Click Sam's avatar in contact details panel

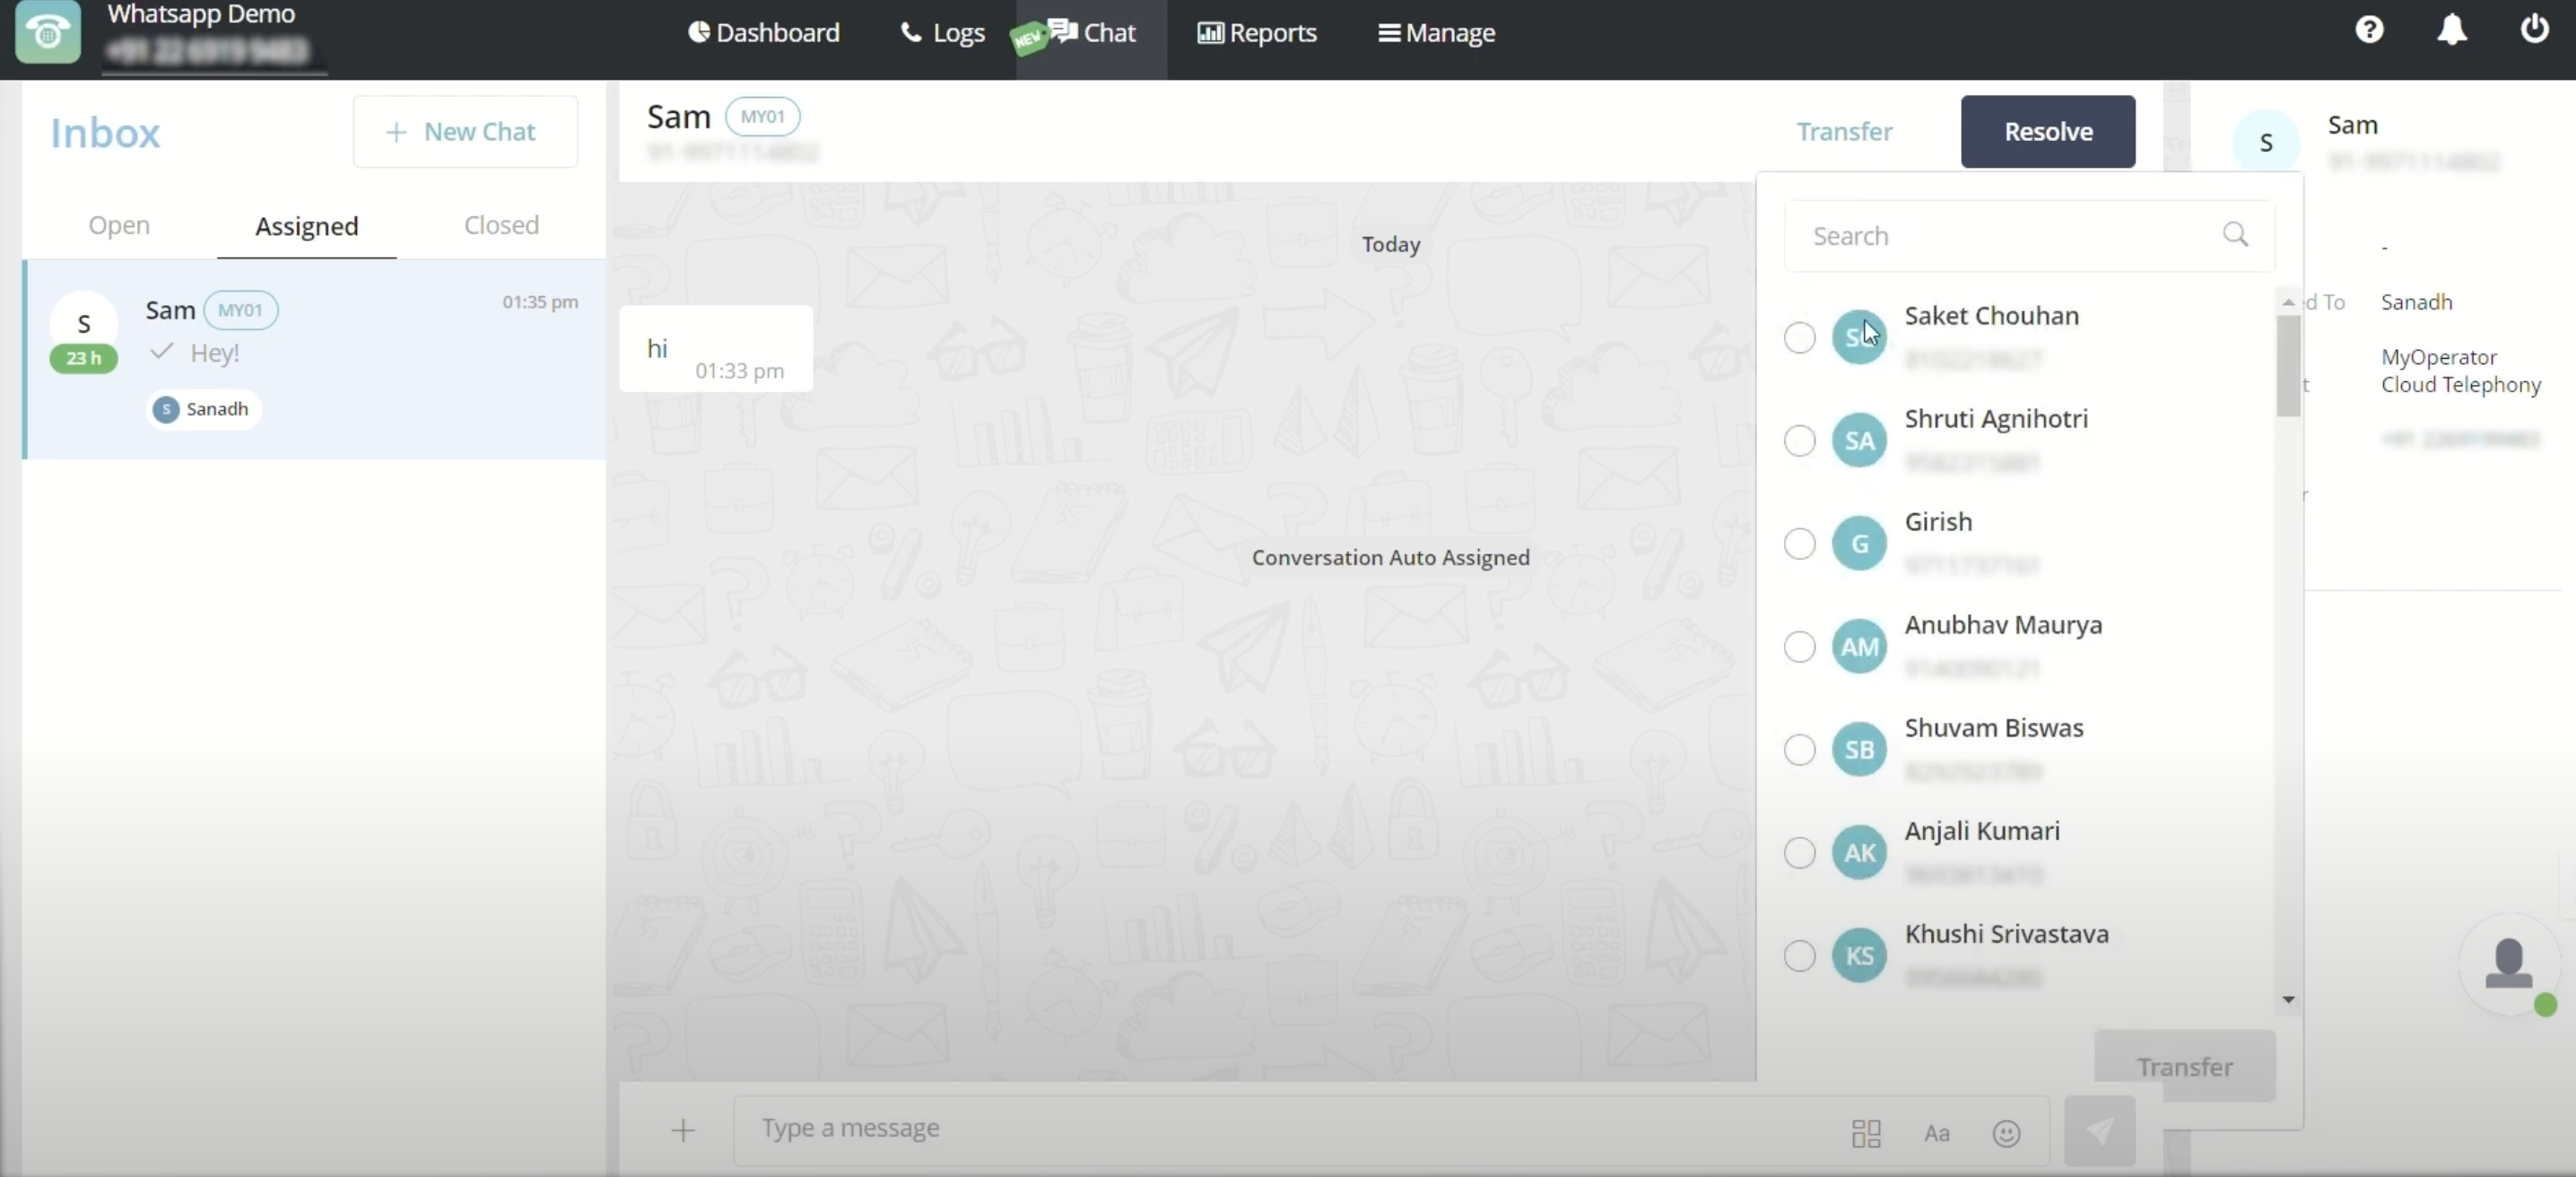coord(2266,143)
